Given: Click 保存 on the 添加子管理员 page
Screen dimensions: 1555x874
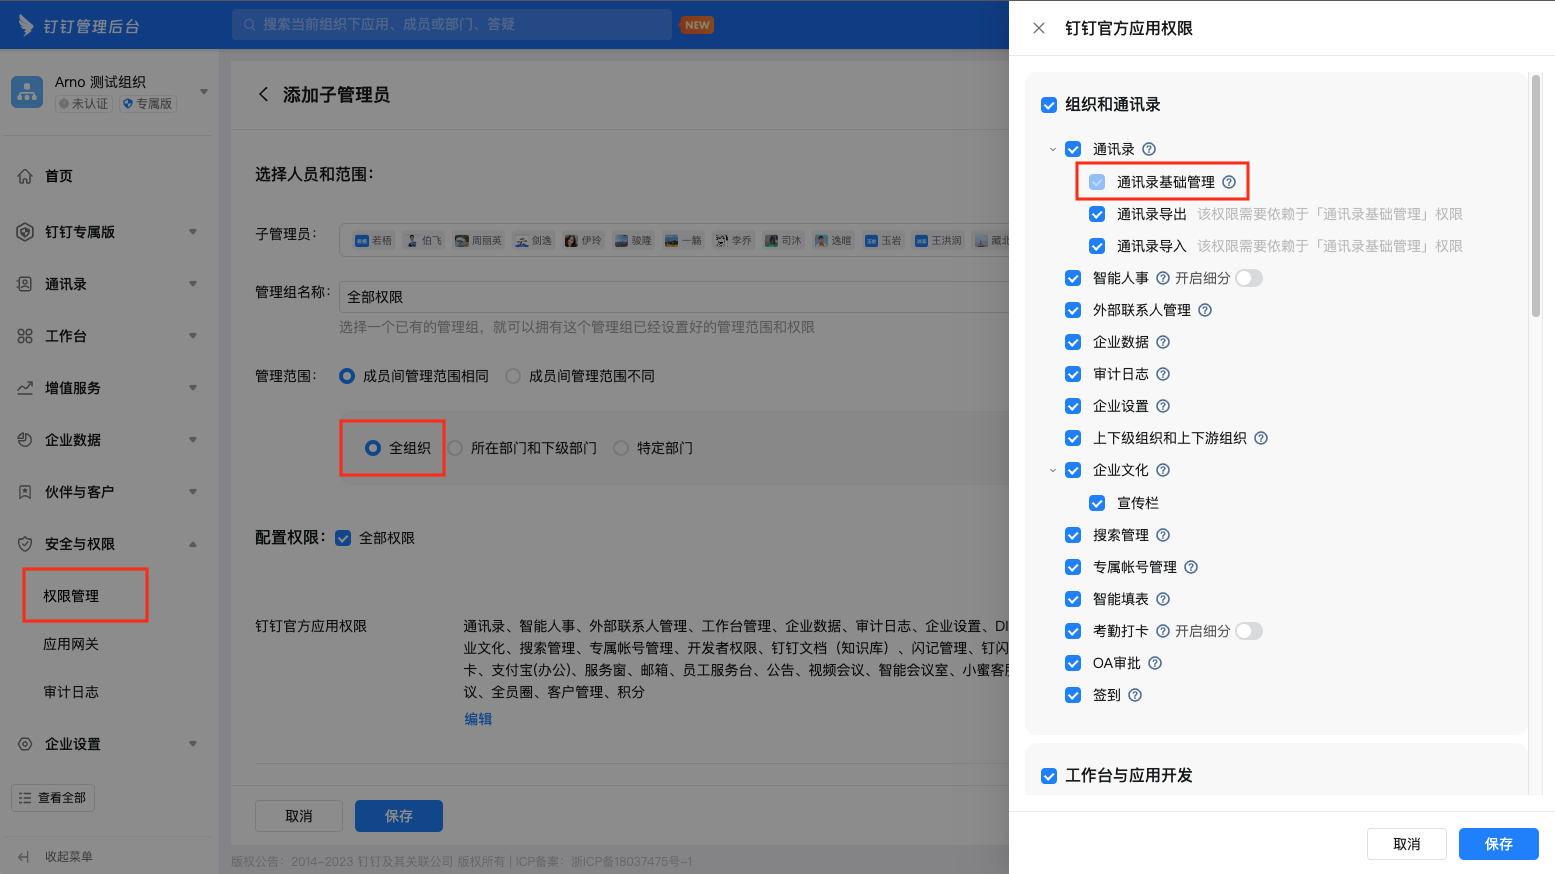Looking at the screenshot, I should point(398,816).
